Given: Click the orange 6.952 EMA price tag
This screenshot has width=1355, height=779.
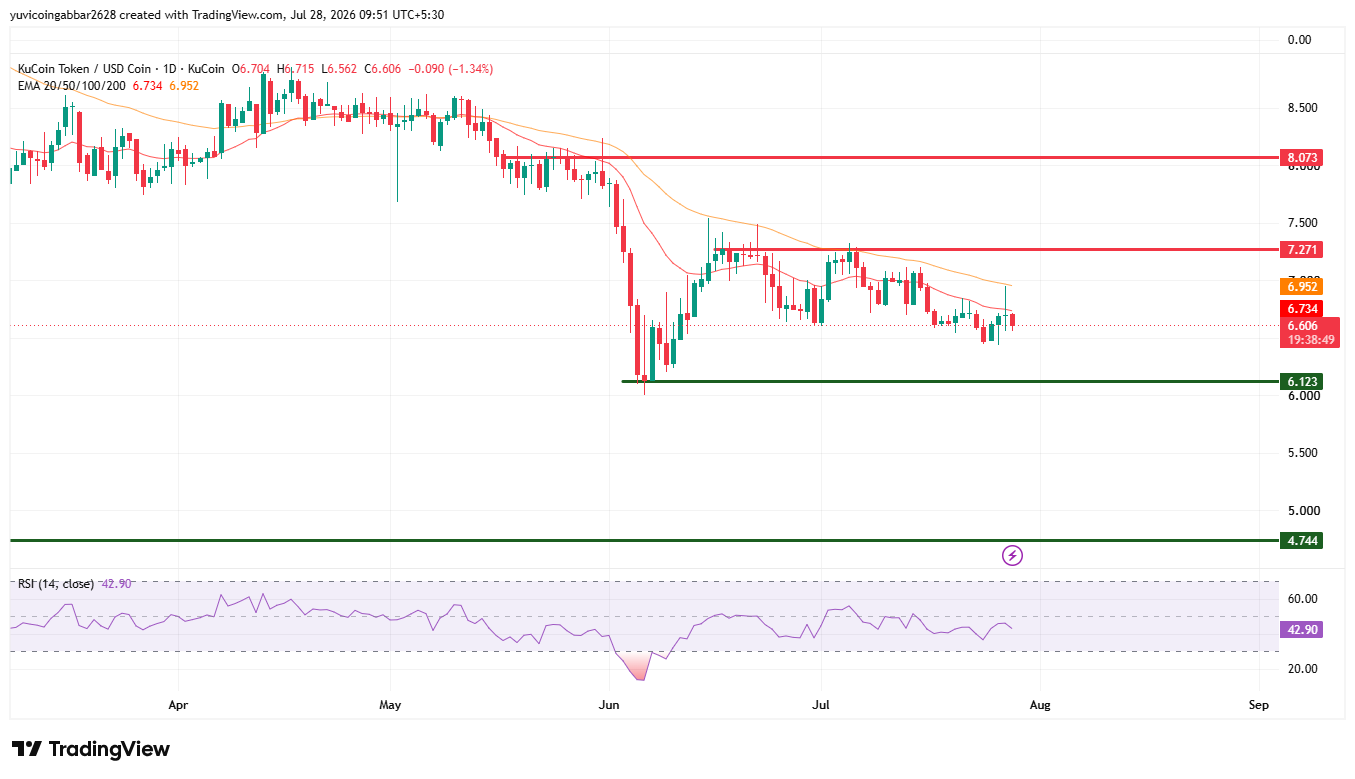Looking at the screenshot, I should pos(1303,286).
